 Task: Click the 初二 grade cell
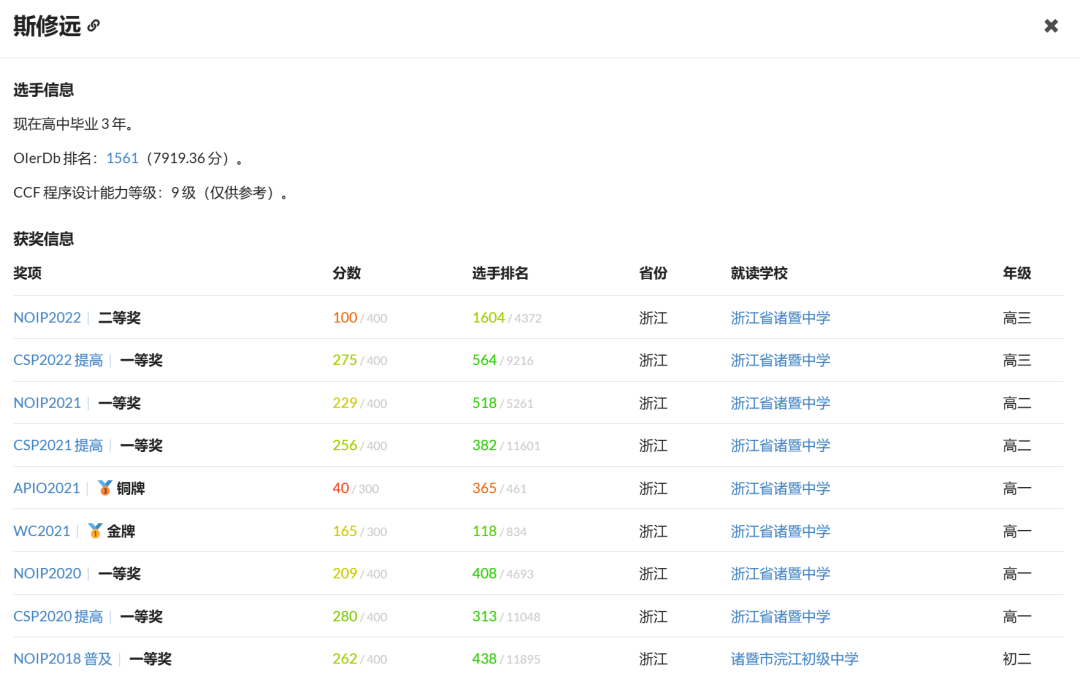point(1017,659)
